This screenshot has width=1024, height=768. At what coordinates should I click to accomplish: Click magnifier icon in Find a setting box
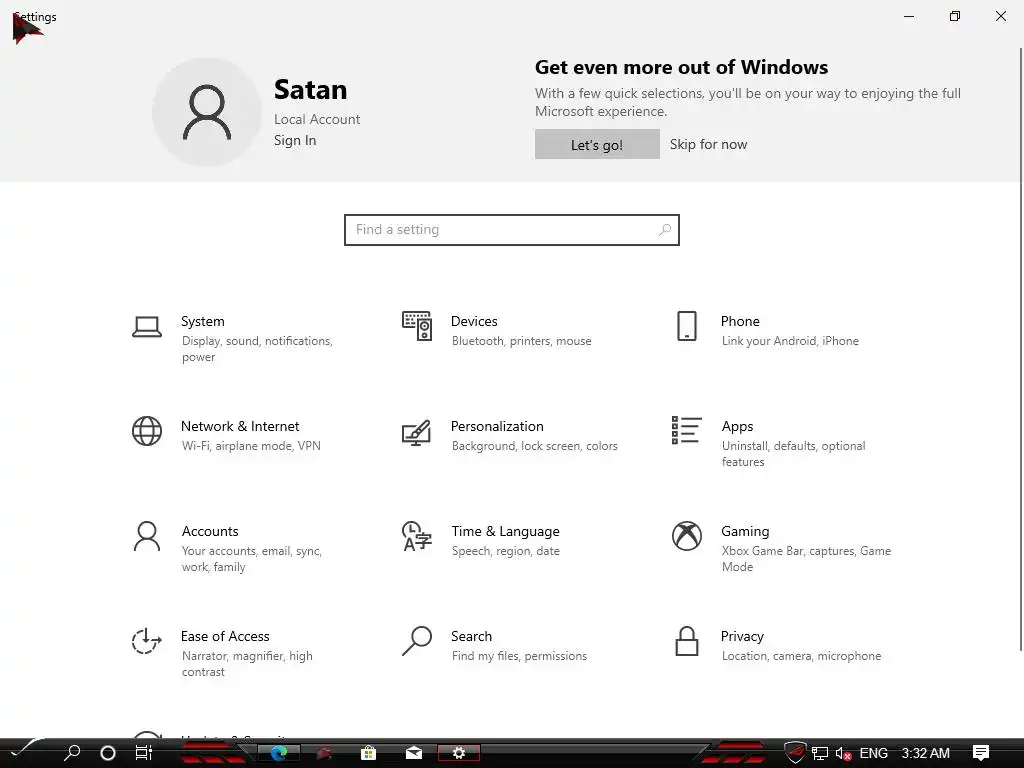665,230
